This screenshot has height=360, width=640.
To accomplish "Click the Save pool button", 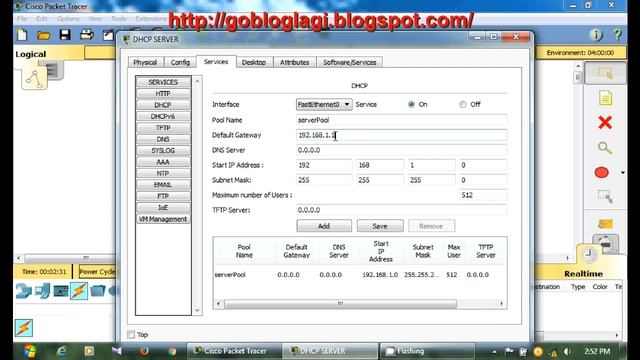I will (380, 226).
